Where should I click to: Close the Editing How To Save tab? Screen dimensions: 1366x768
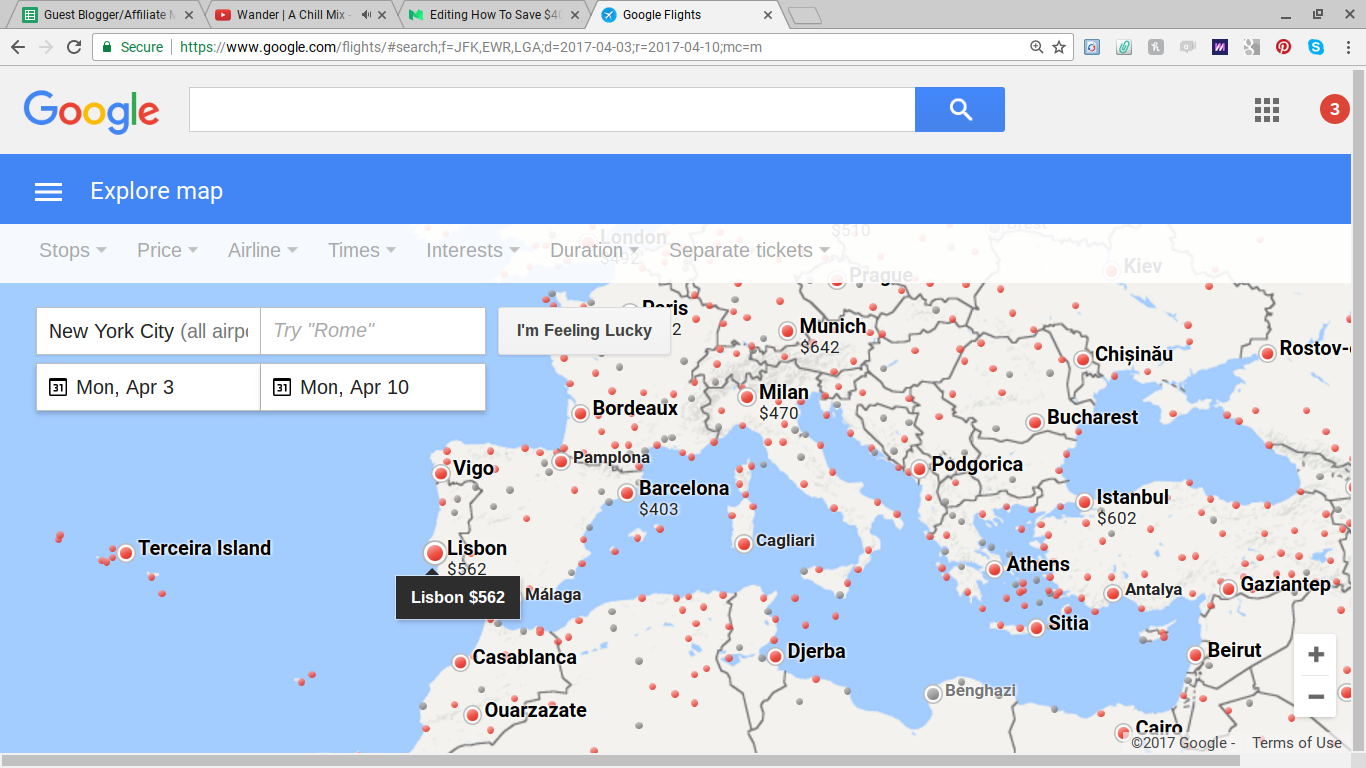(575, 15)
